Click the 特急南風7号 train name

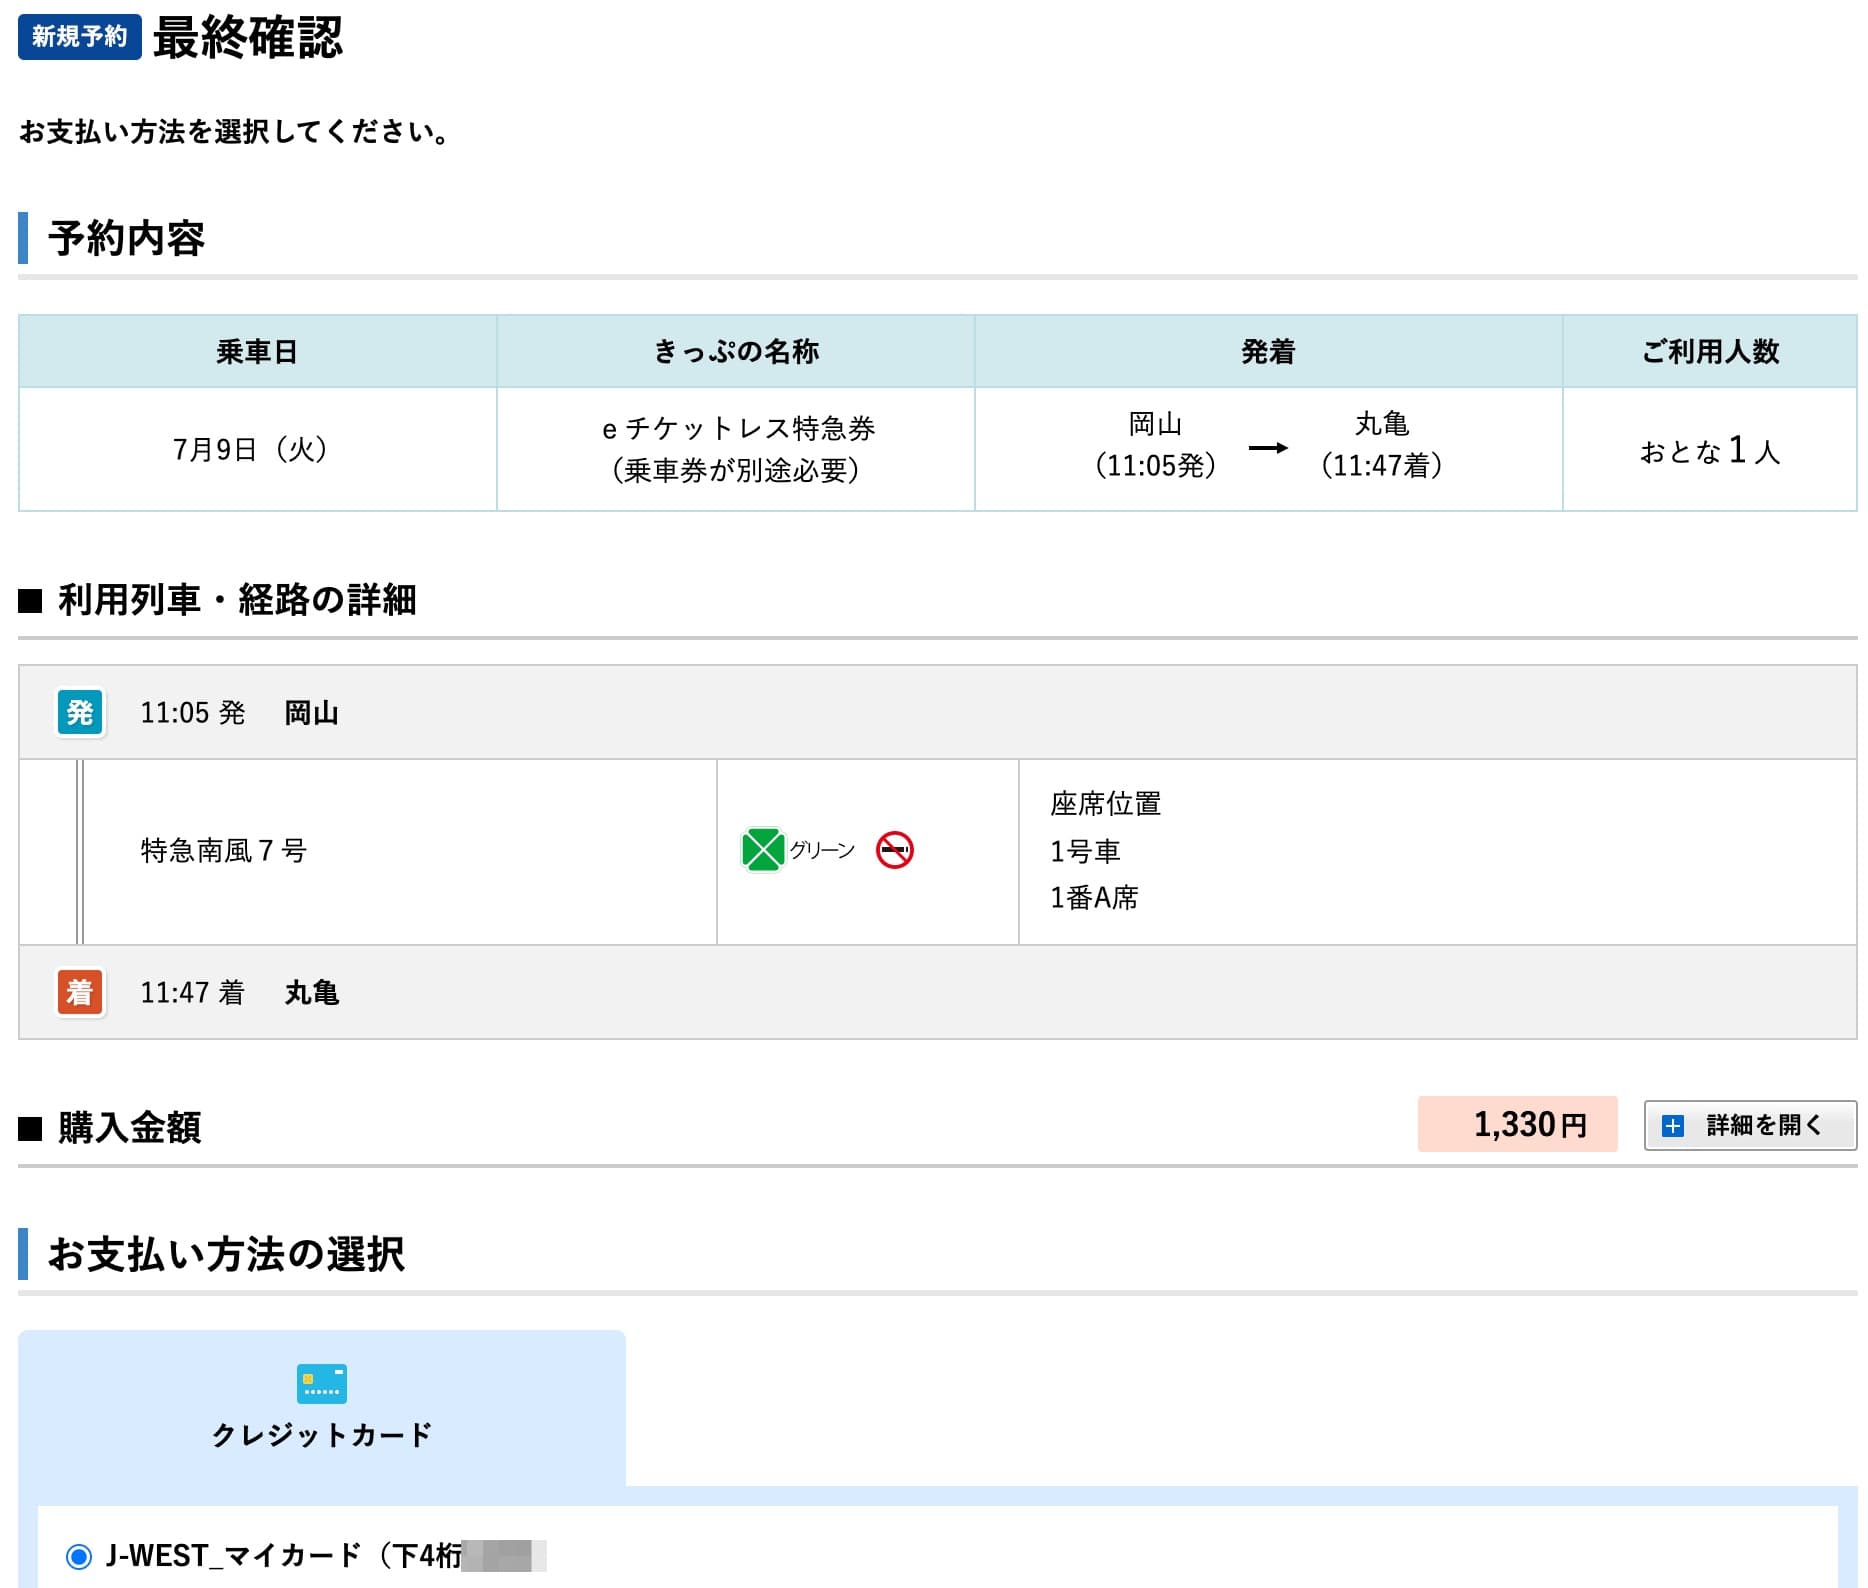tap(224, 850)
